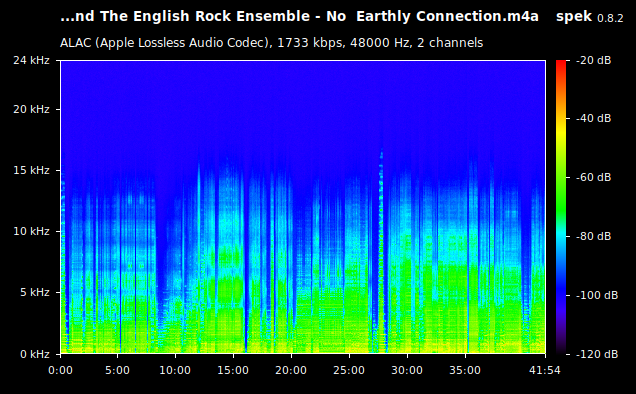Click the -40 dB scale label

[594, 118]
